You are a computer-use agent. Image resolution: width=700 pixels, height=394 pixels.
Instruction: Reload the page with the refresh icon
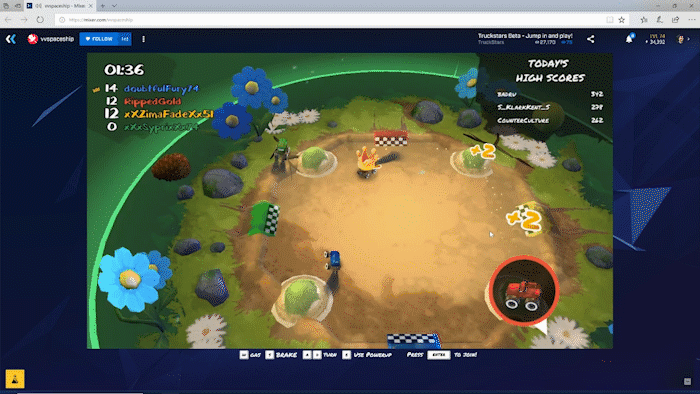(40, 20)
